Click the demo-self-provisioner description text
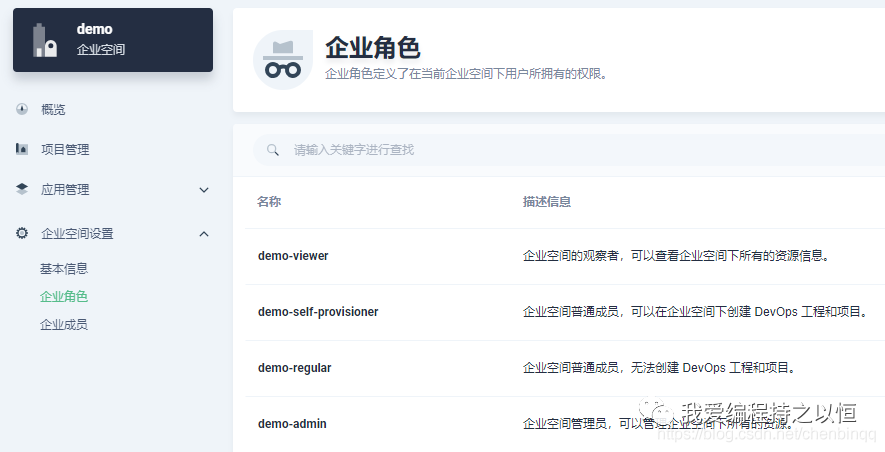This screenshot has width=885, height=452. [x=696, y=311]
